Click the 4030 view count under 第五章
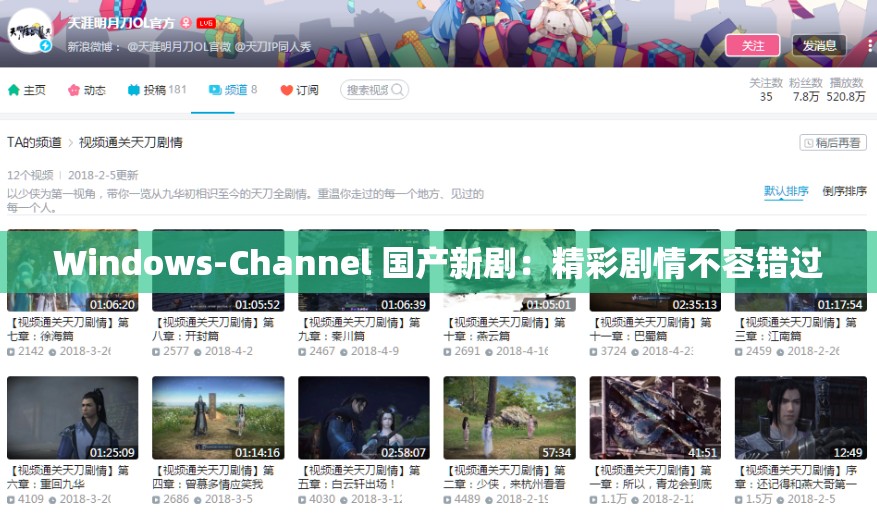The height and width of the screenshot is (524, 877). (322, 499)
